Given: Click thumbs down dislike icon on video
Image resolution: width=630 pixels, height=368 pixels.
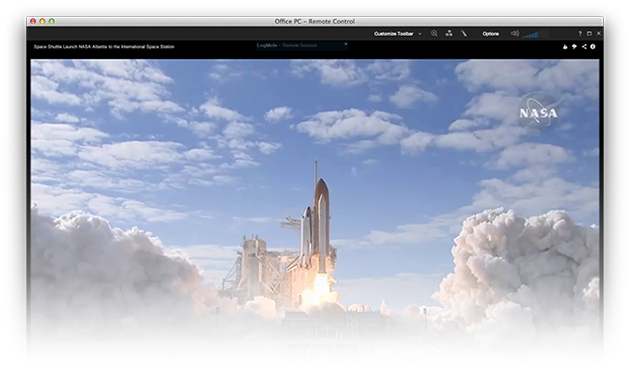Looking at the screenshot, I should 575,47.
